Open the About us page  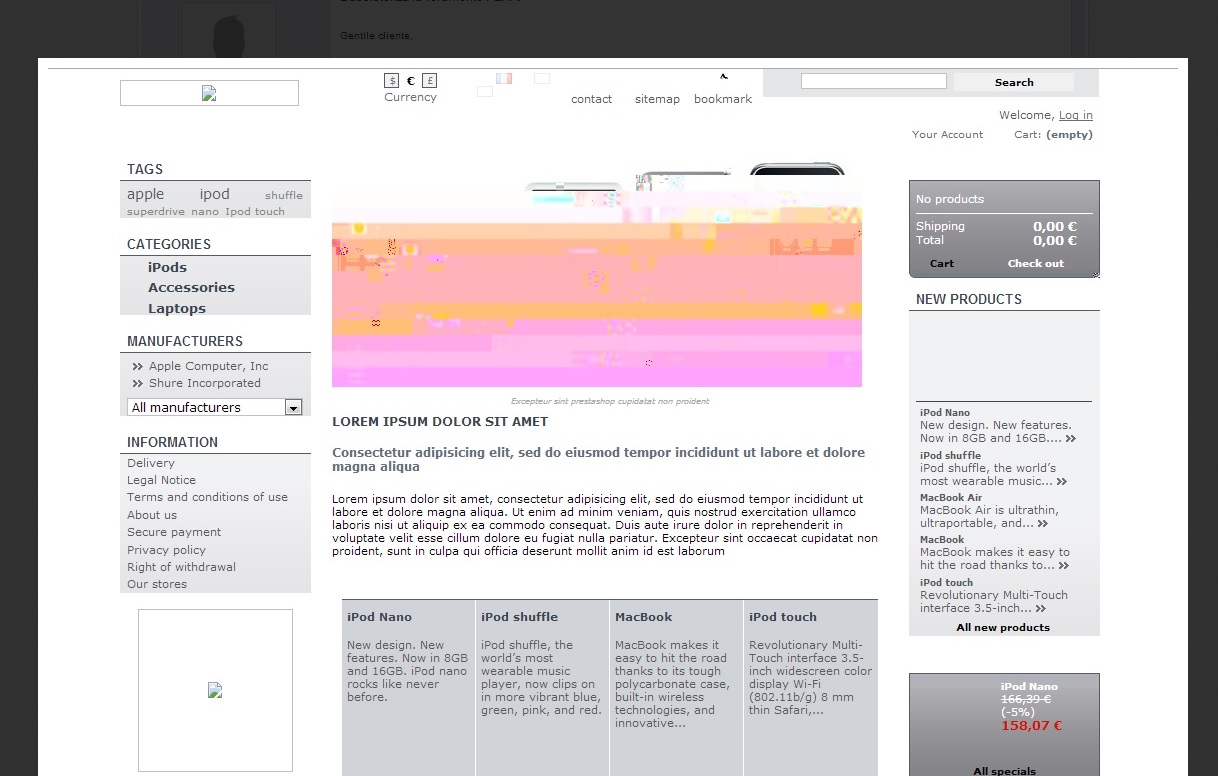pyautogui.click(x=152, y=515)
